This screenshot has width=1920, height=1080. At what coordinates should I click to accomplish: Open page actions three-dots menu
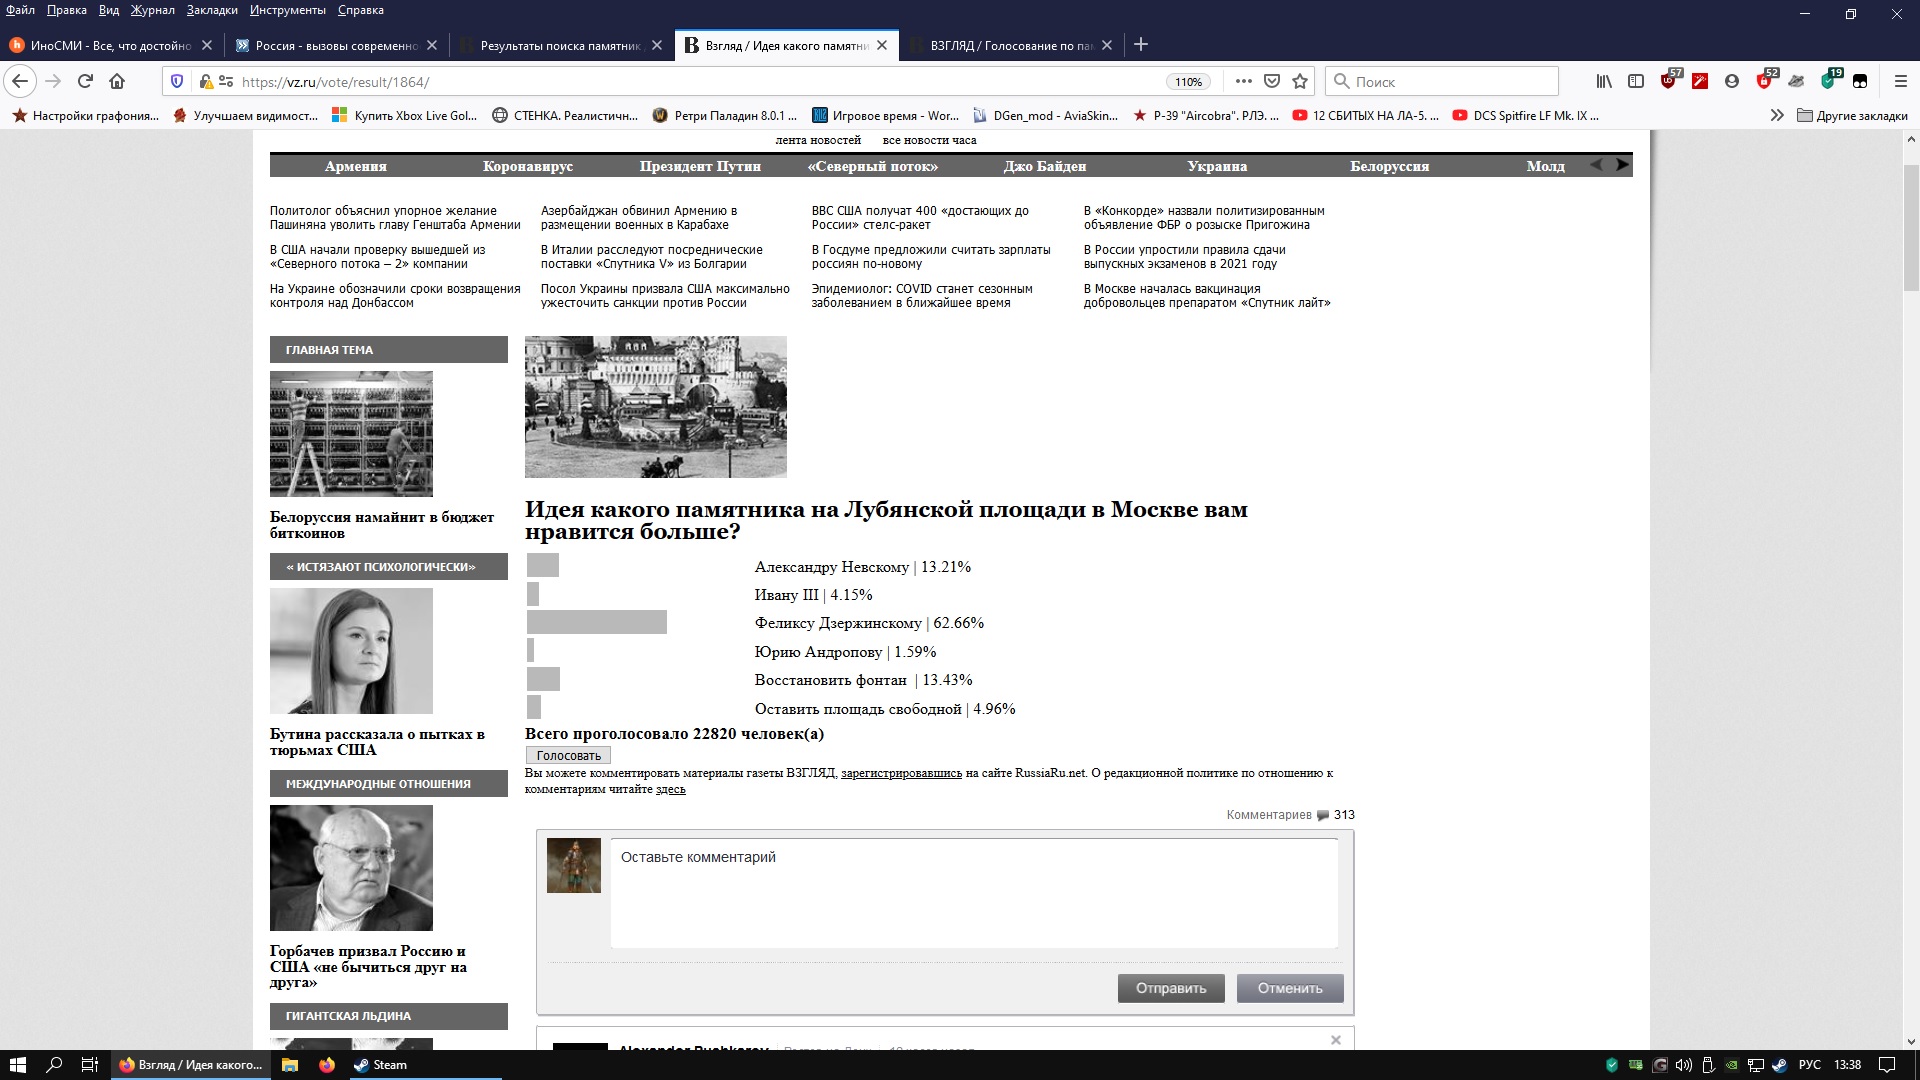pos(1243,81)
